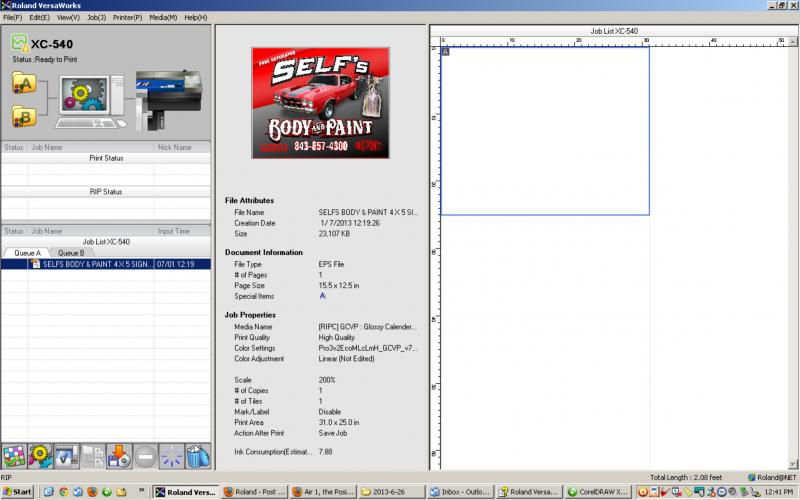Click the 12:41 PM system clock

pos(778,492)
